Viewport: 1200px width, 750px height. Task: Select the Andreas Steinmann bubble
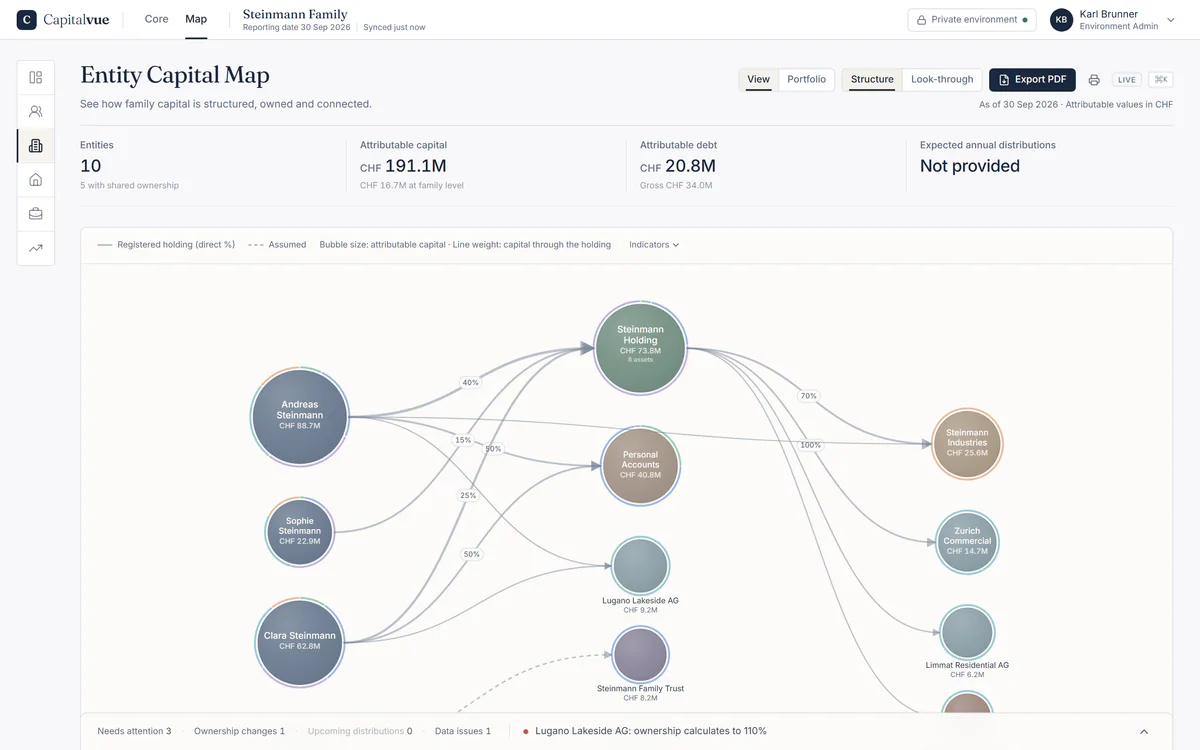[300, 416]
